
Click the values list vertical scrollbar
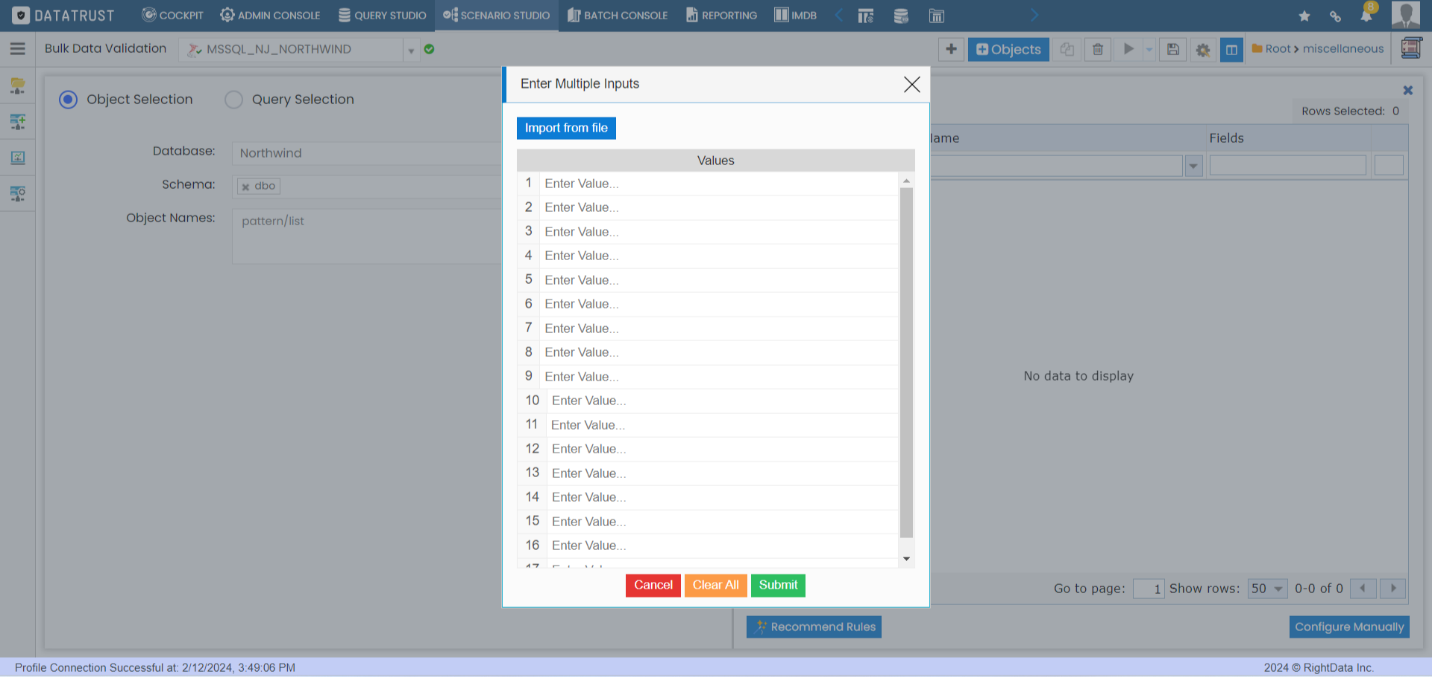click(906, 360)
